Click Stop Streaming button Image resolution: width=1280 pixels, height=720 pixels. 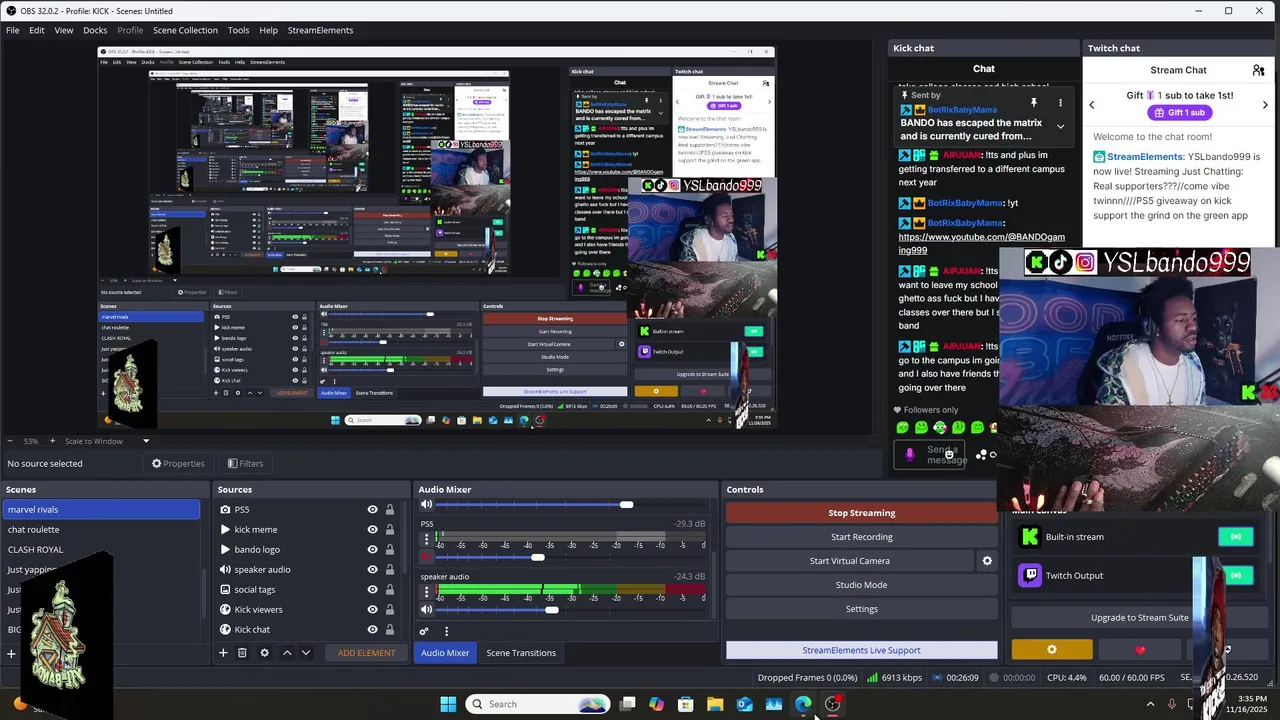tap(862, 513)
